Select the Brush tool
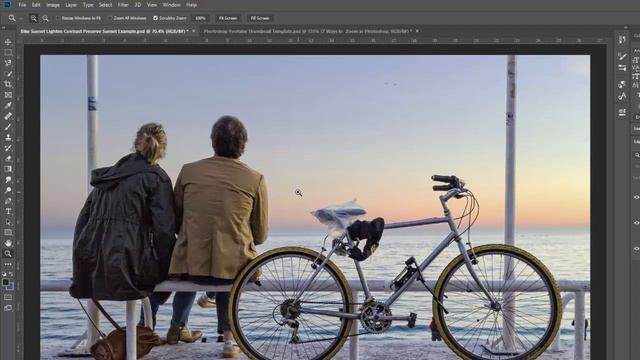640x360 pixels. (8, 127)
